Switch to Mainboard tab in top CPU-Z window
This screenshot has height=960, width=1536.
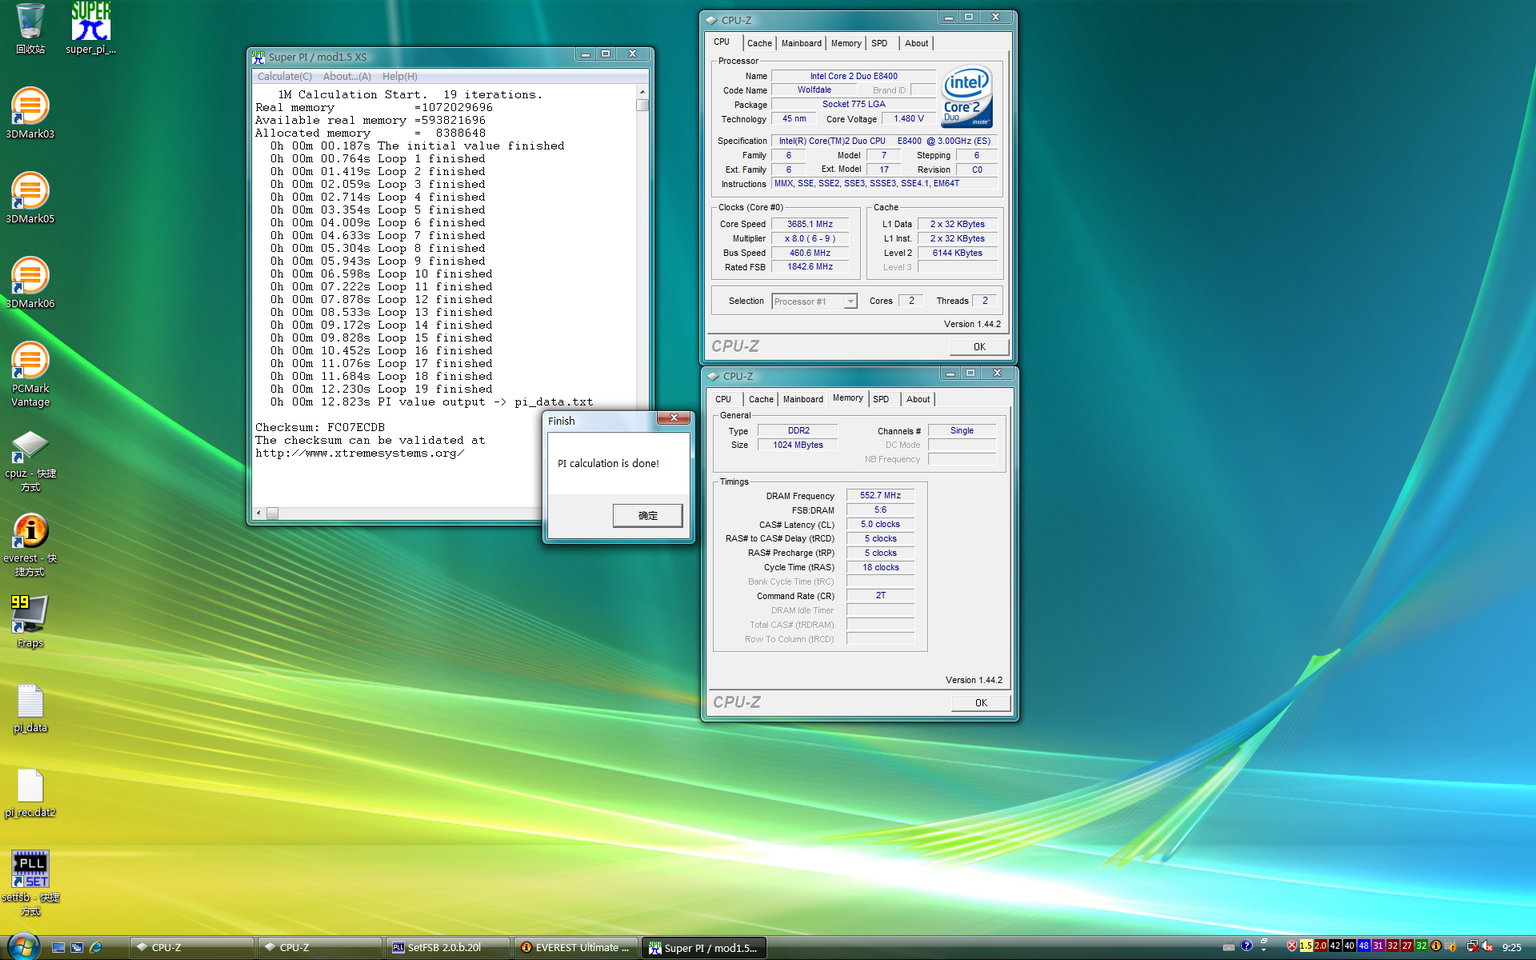click(801, 43)
